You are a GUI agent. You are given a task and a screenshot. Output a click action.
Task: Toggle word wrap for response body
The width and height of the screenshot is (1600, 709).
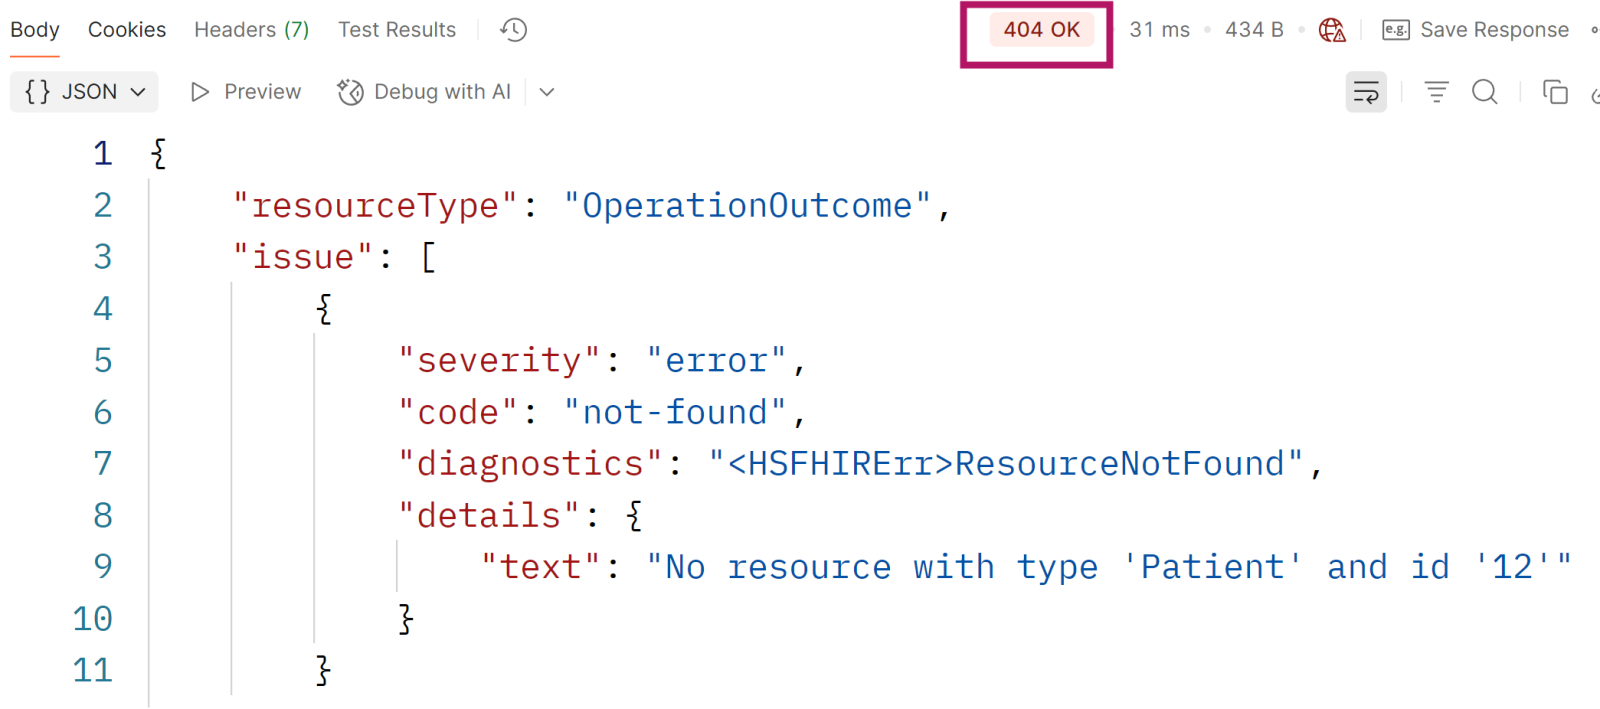(1366, 92)
